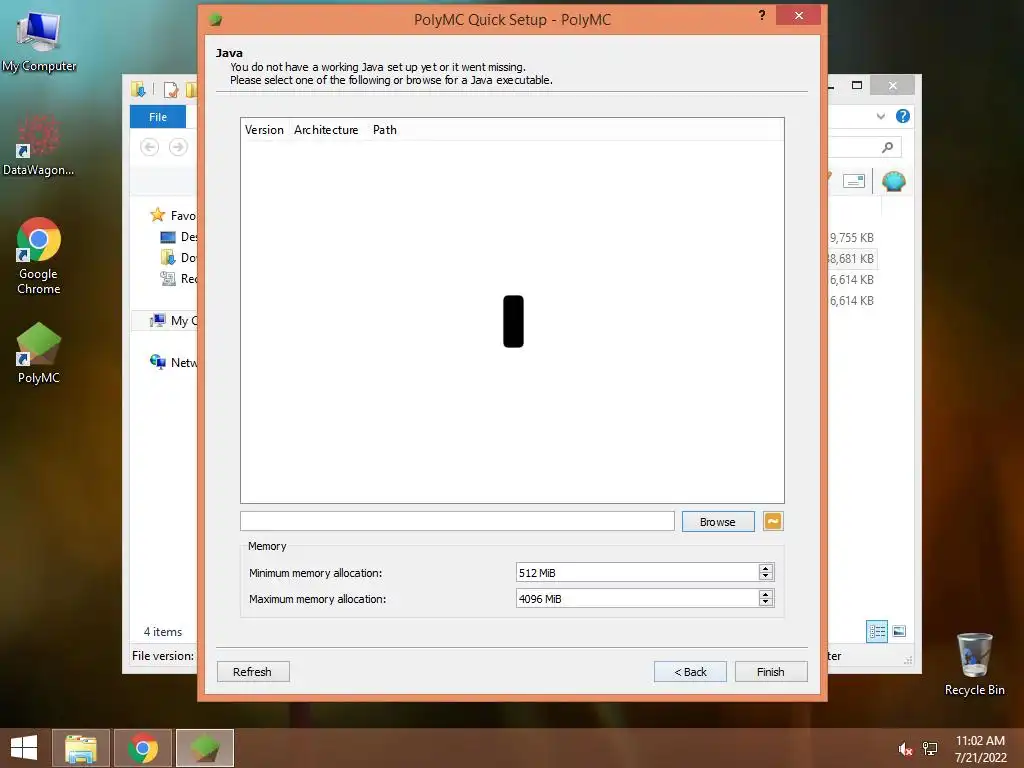Click PolyMC icon in dialog title bar
1024x768 pixels.
(216, 20)
